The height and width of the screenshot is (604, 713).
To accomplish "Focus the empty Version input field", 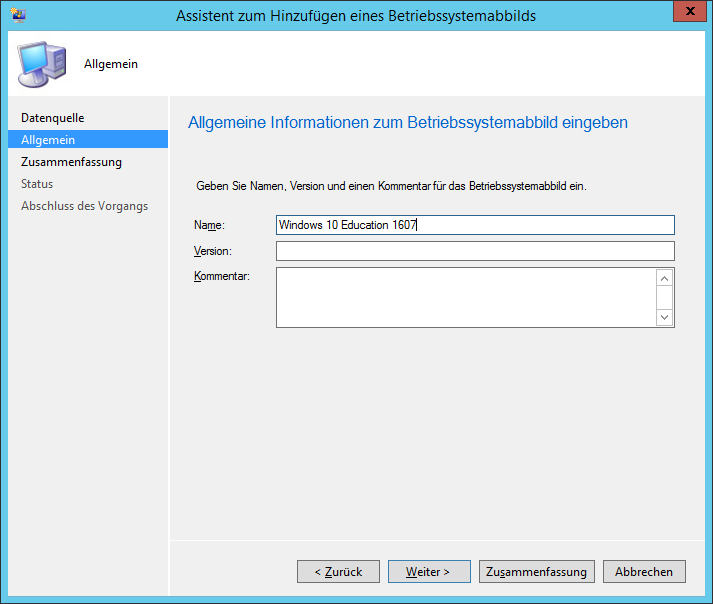I will [x=475, y=251].
